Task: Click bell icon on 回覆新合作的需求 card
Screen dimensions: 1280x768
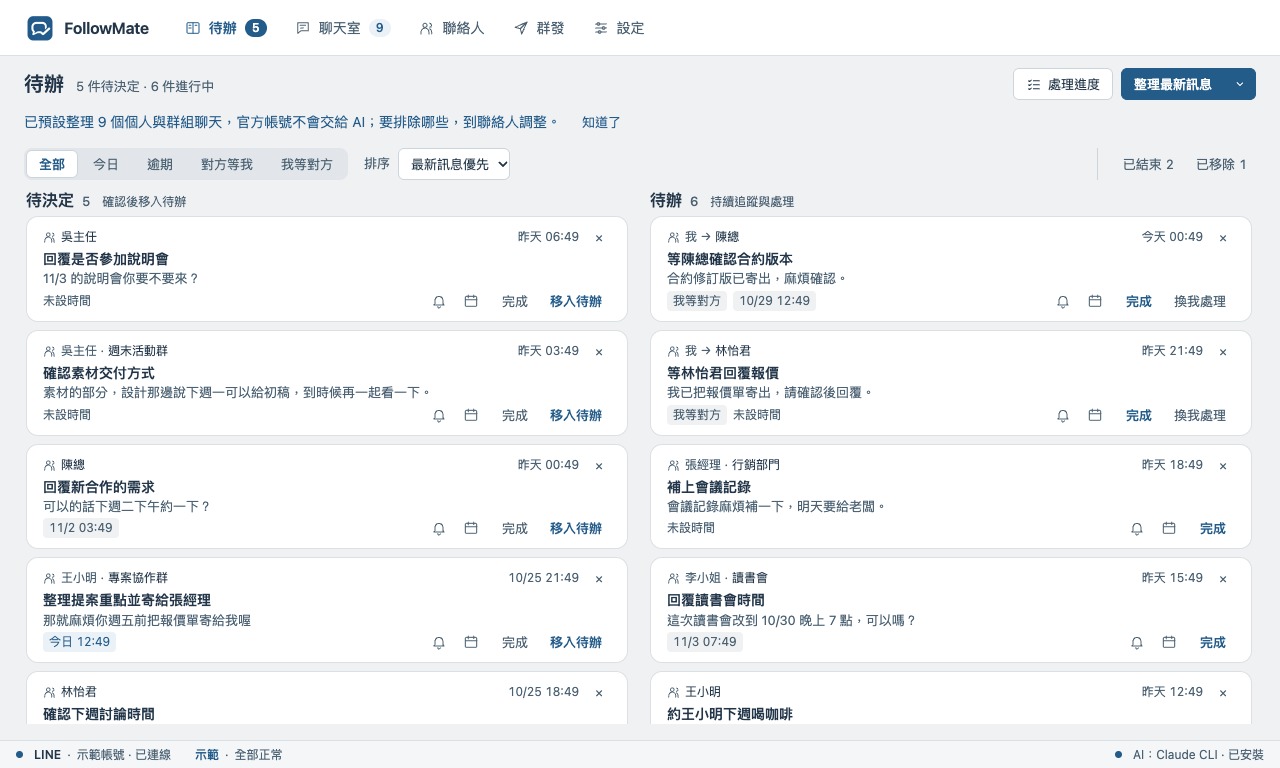Action: (x=439, y=529)
